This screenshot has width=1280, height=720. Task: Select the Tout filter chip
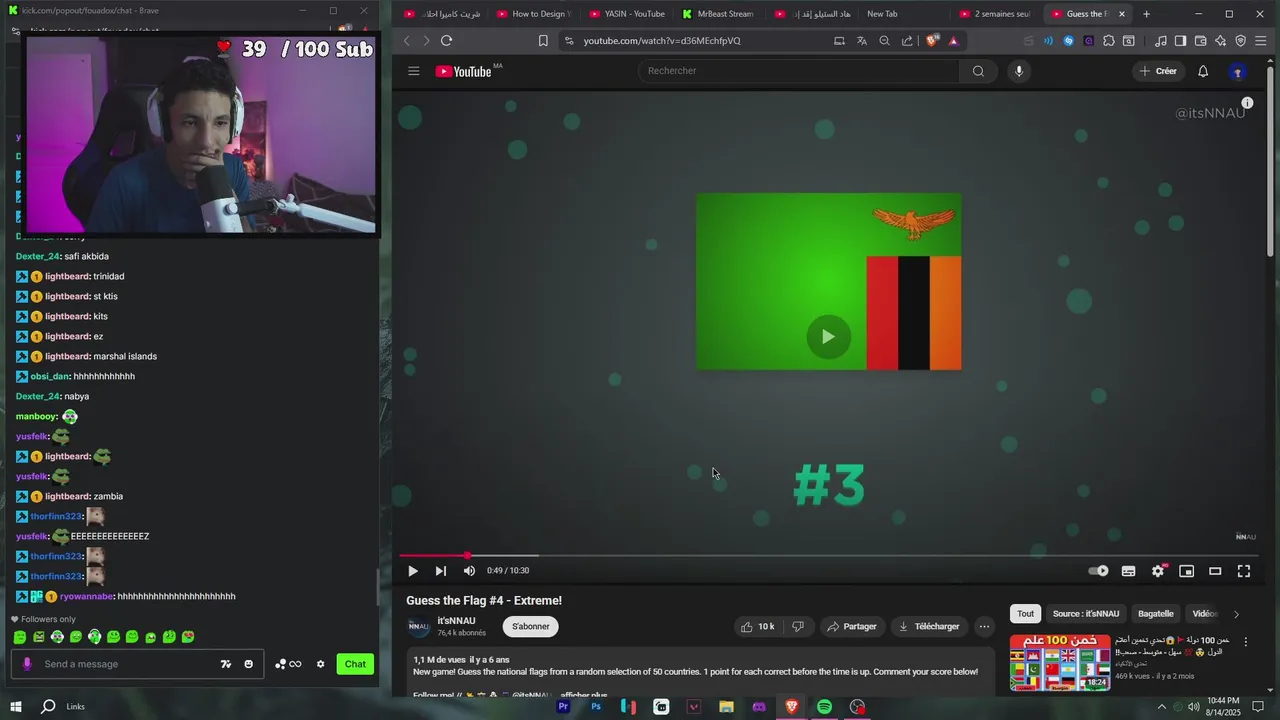pyautogui.click(x=1026, y=614)
